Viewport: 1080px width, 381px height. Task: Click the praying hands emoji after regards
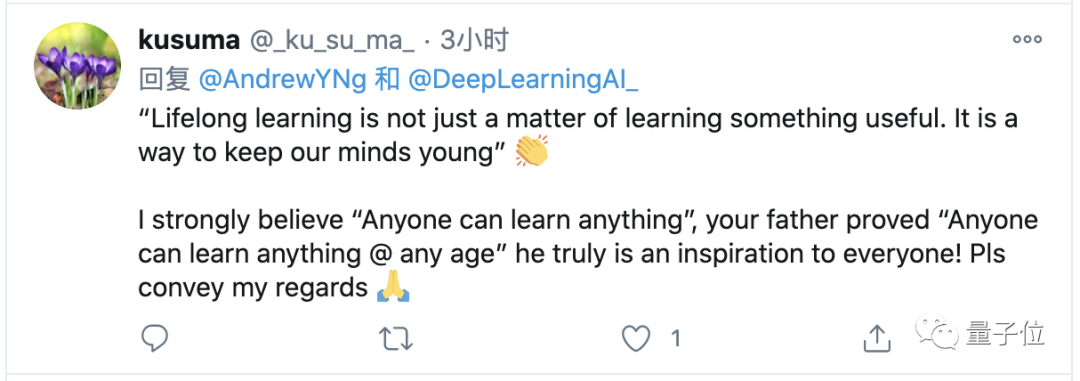pyautogui.click(x=393, y=287)
